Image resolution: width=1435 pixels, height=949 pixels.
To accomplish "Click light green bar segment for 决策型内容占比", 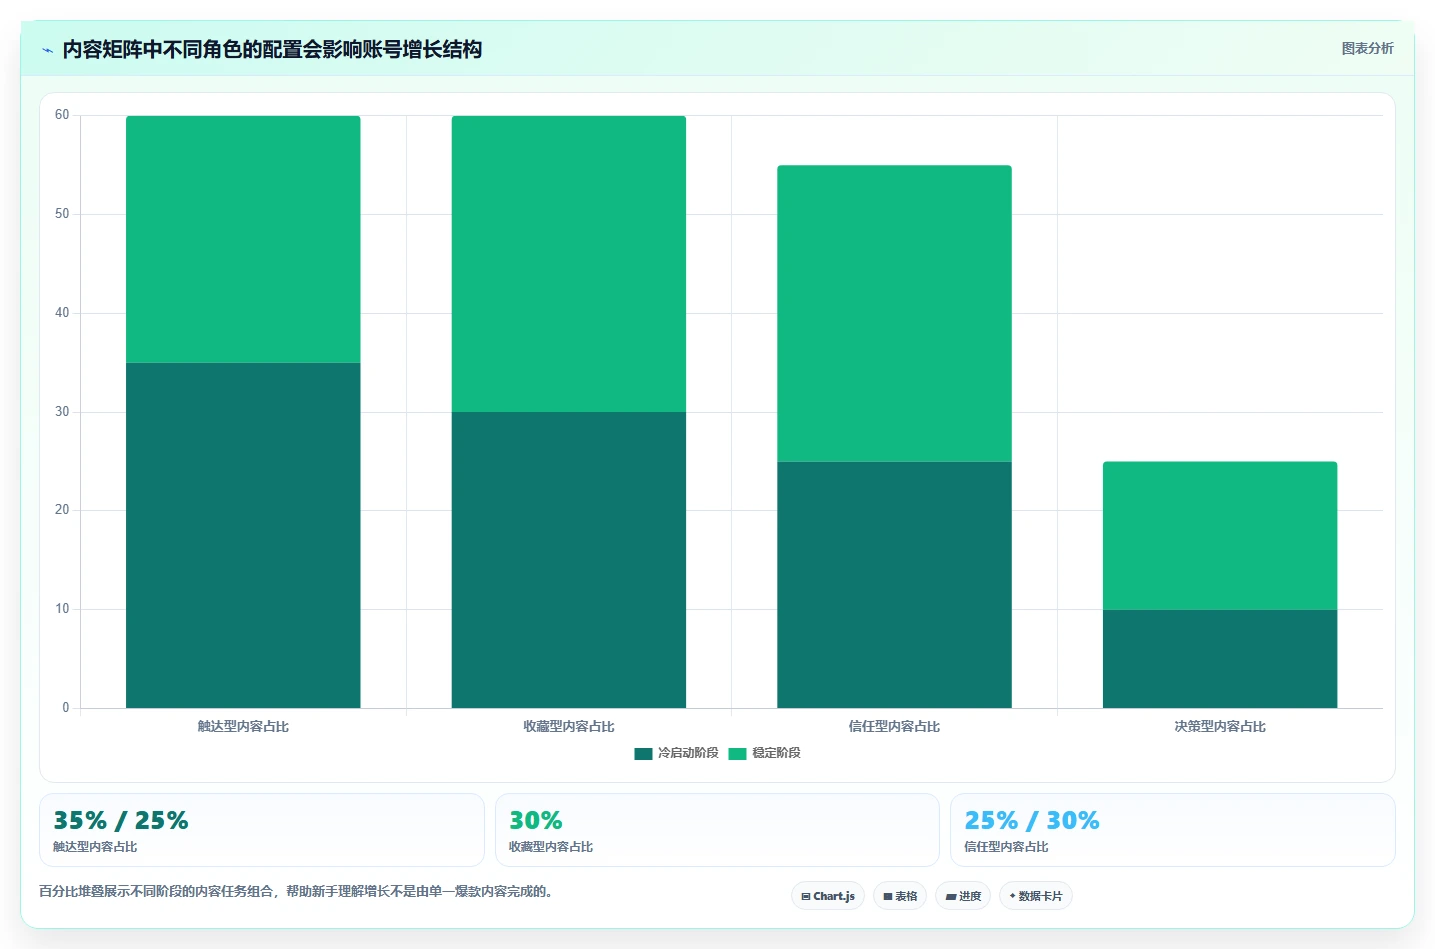I will tap(1220, 536).
